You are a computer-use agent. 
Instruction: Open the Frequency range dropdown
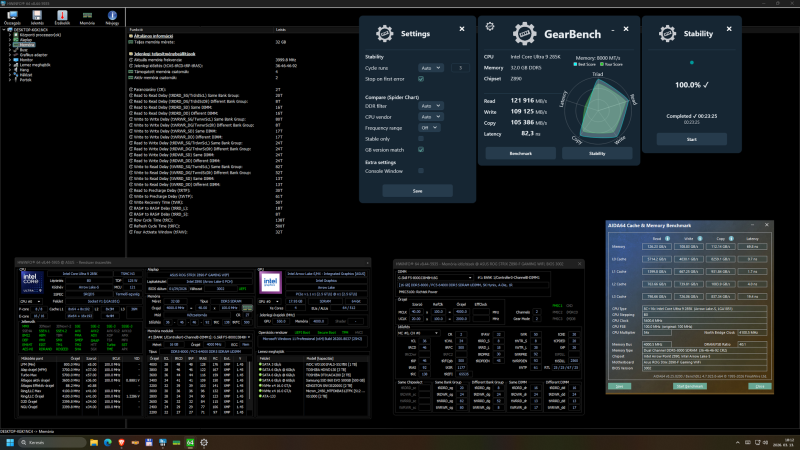click(429, 128)
